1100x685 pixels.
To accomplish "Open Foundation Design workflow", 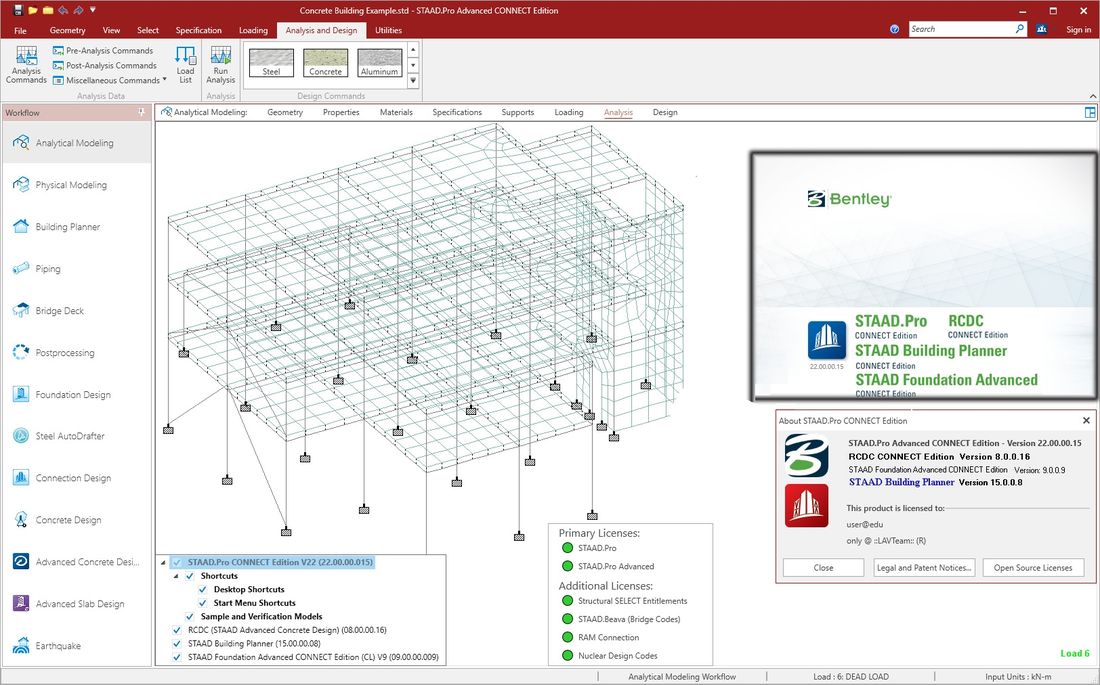I will point(76,394).
